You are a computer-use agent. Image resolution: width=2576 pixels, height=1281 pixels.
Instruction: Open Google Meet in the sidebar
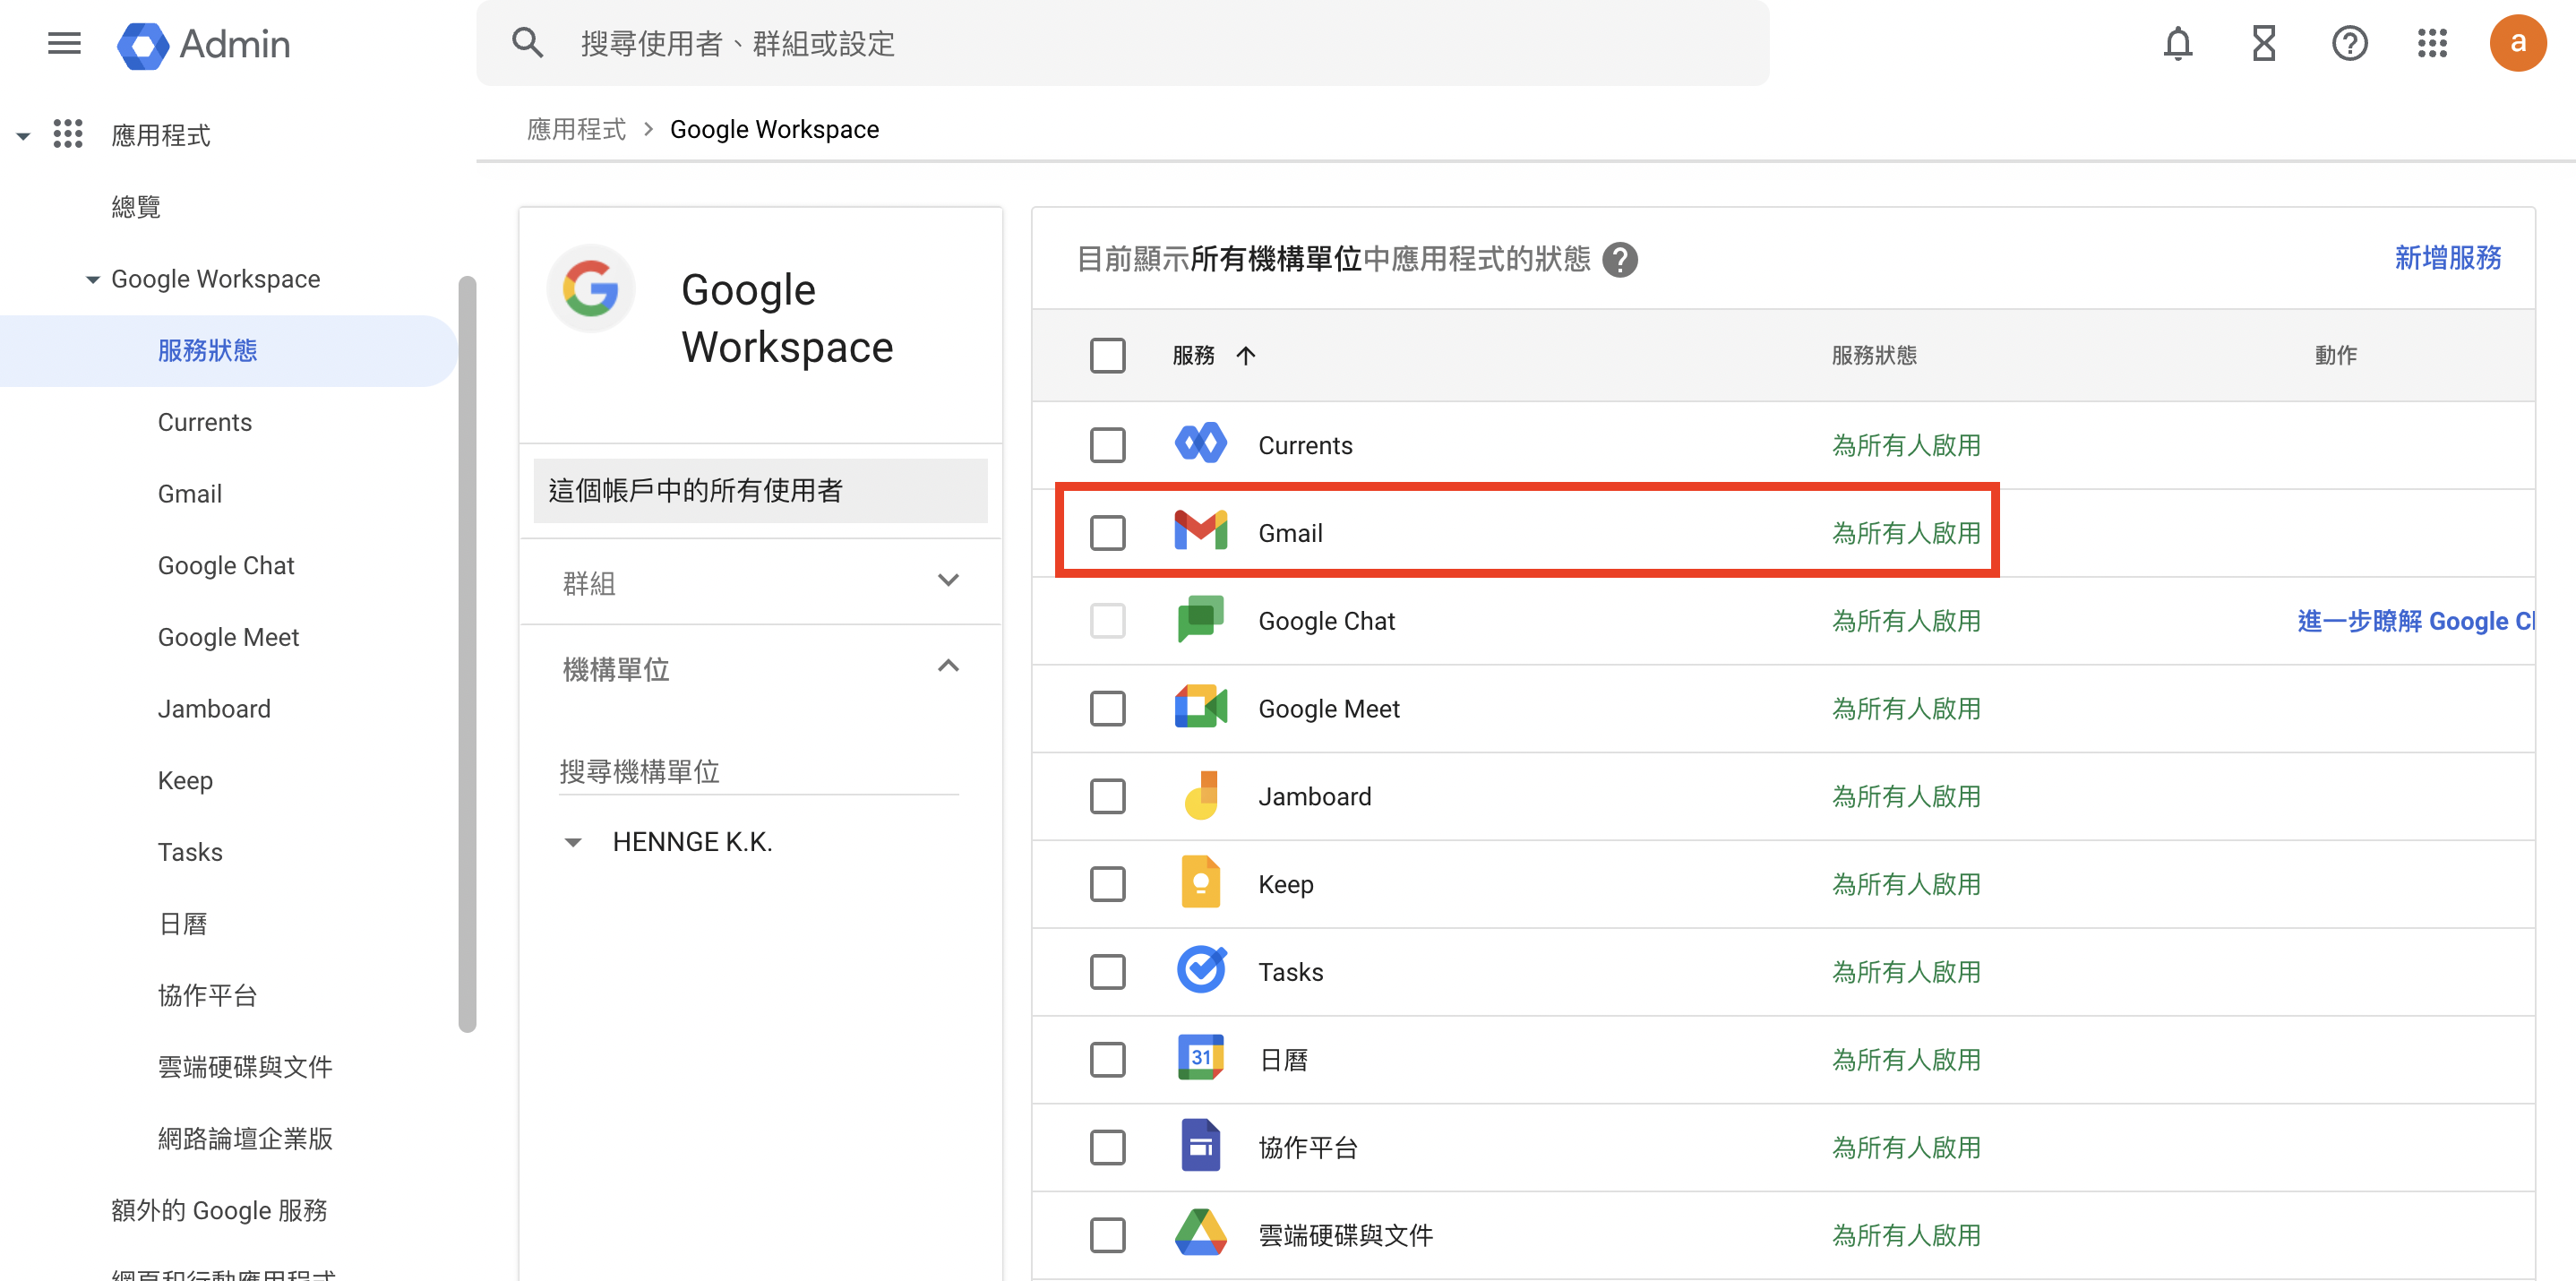228,637
